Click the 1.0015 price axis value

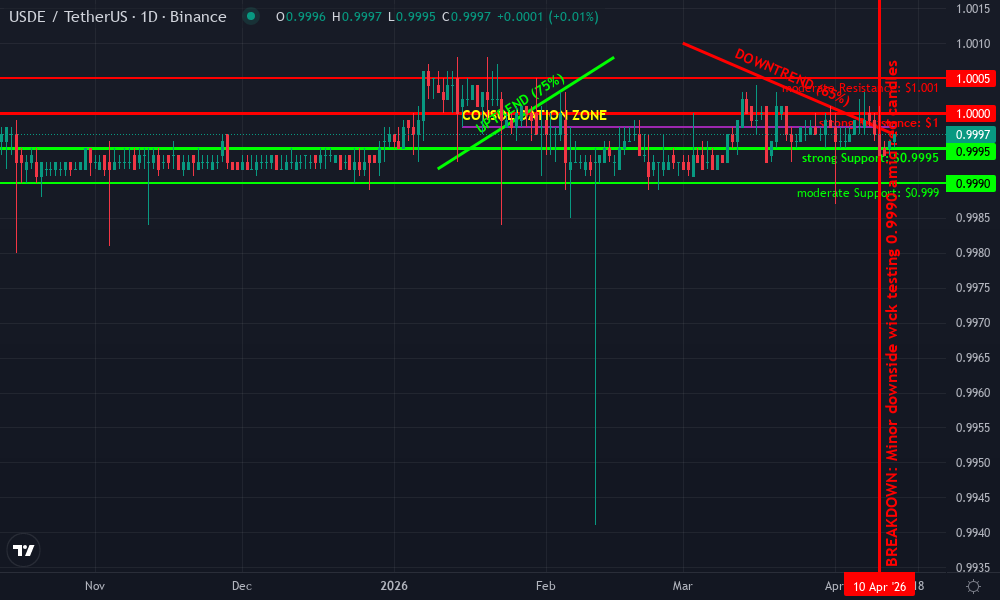(x=973, y=9)
